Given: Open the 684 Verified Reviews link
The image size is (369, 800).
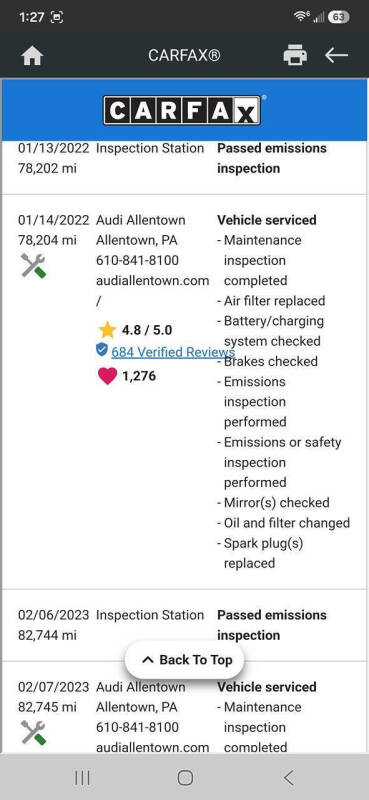Looking at the screenshot, I should tap(173, 352).
